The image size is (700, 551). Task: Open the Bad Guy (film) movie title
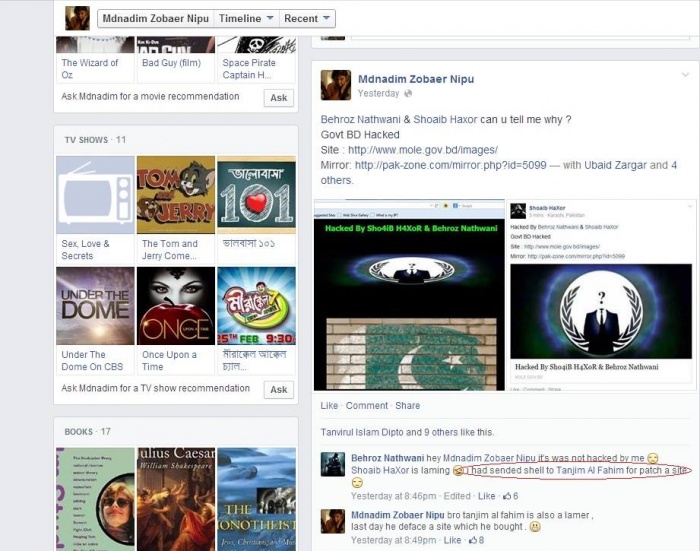pos(171,63)
